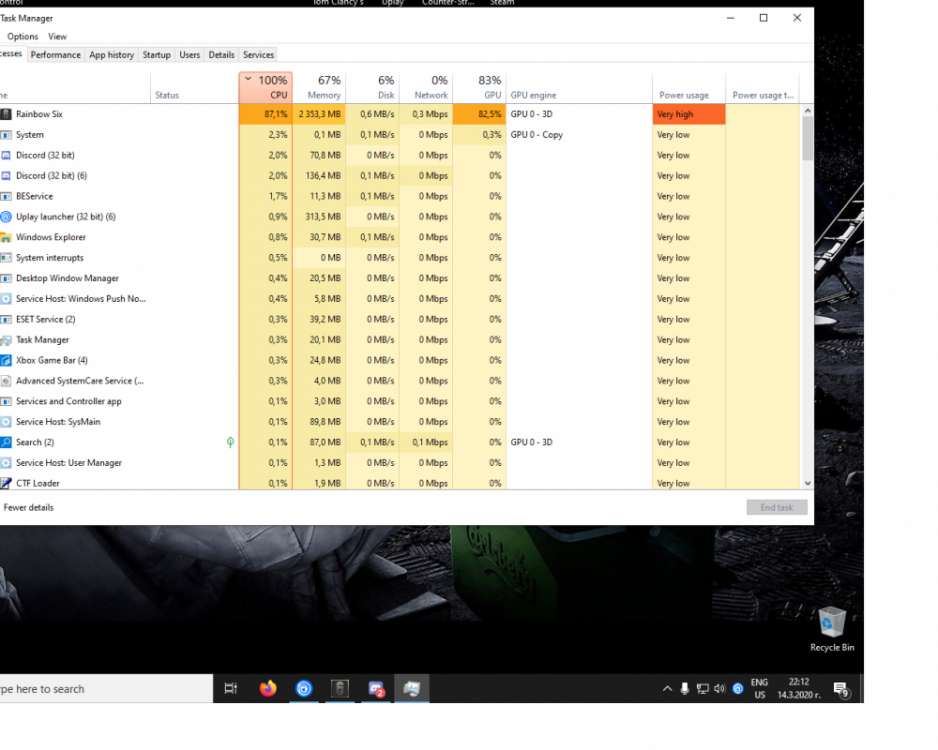Click the 82,5% GPU cell
This screenshot has width=938, height=750.
coord(479,114)
